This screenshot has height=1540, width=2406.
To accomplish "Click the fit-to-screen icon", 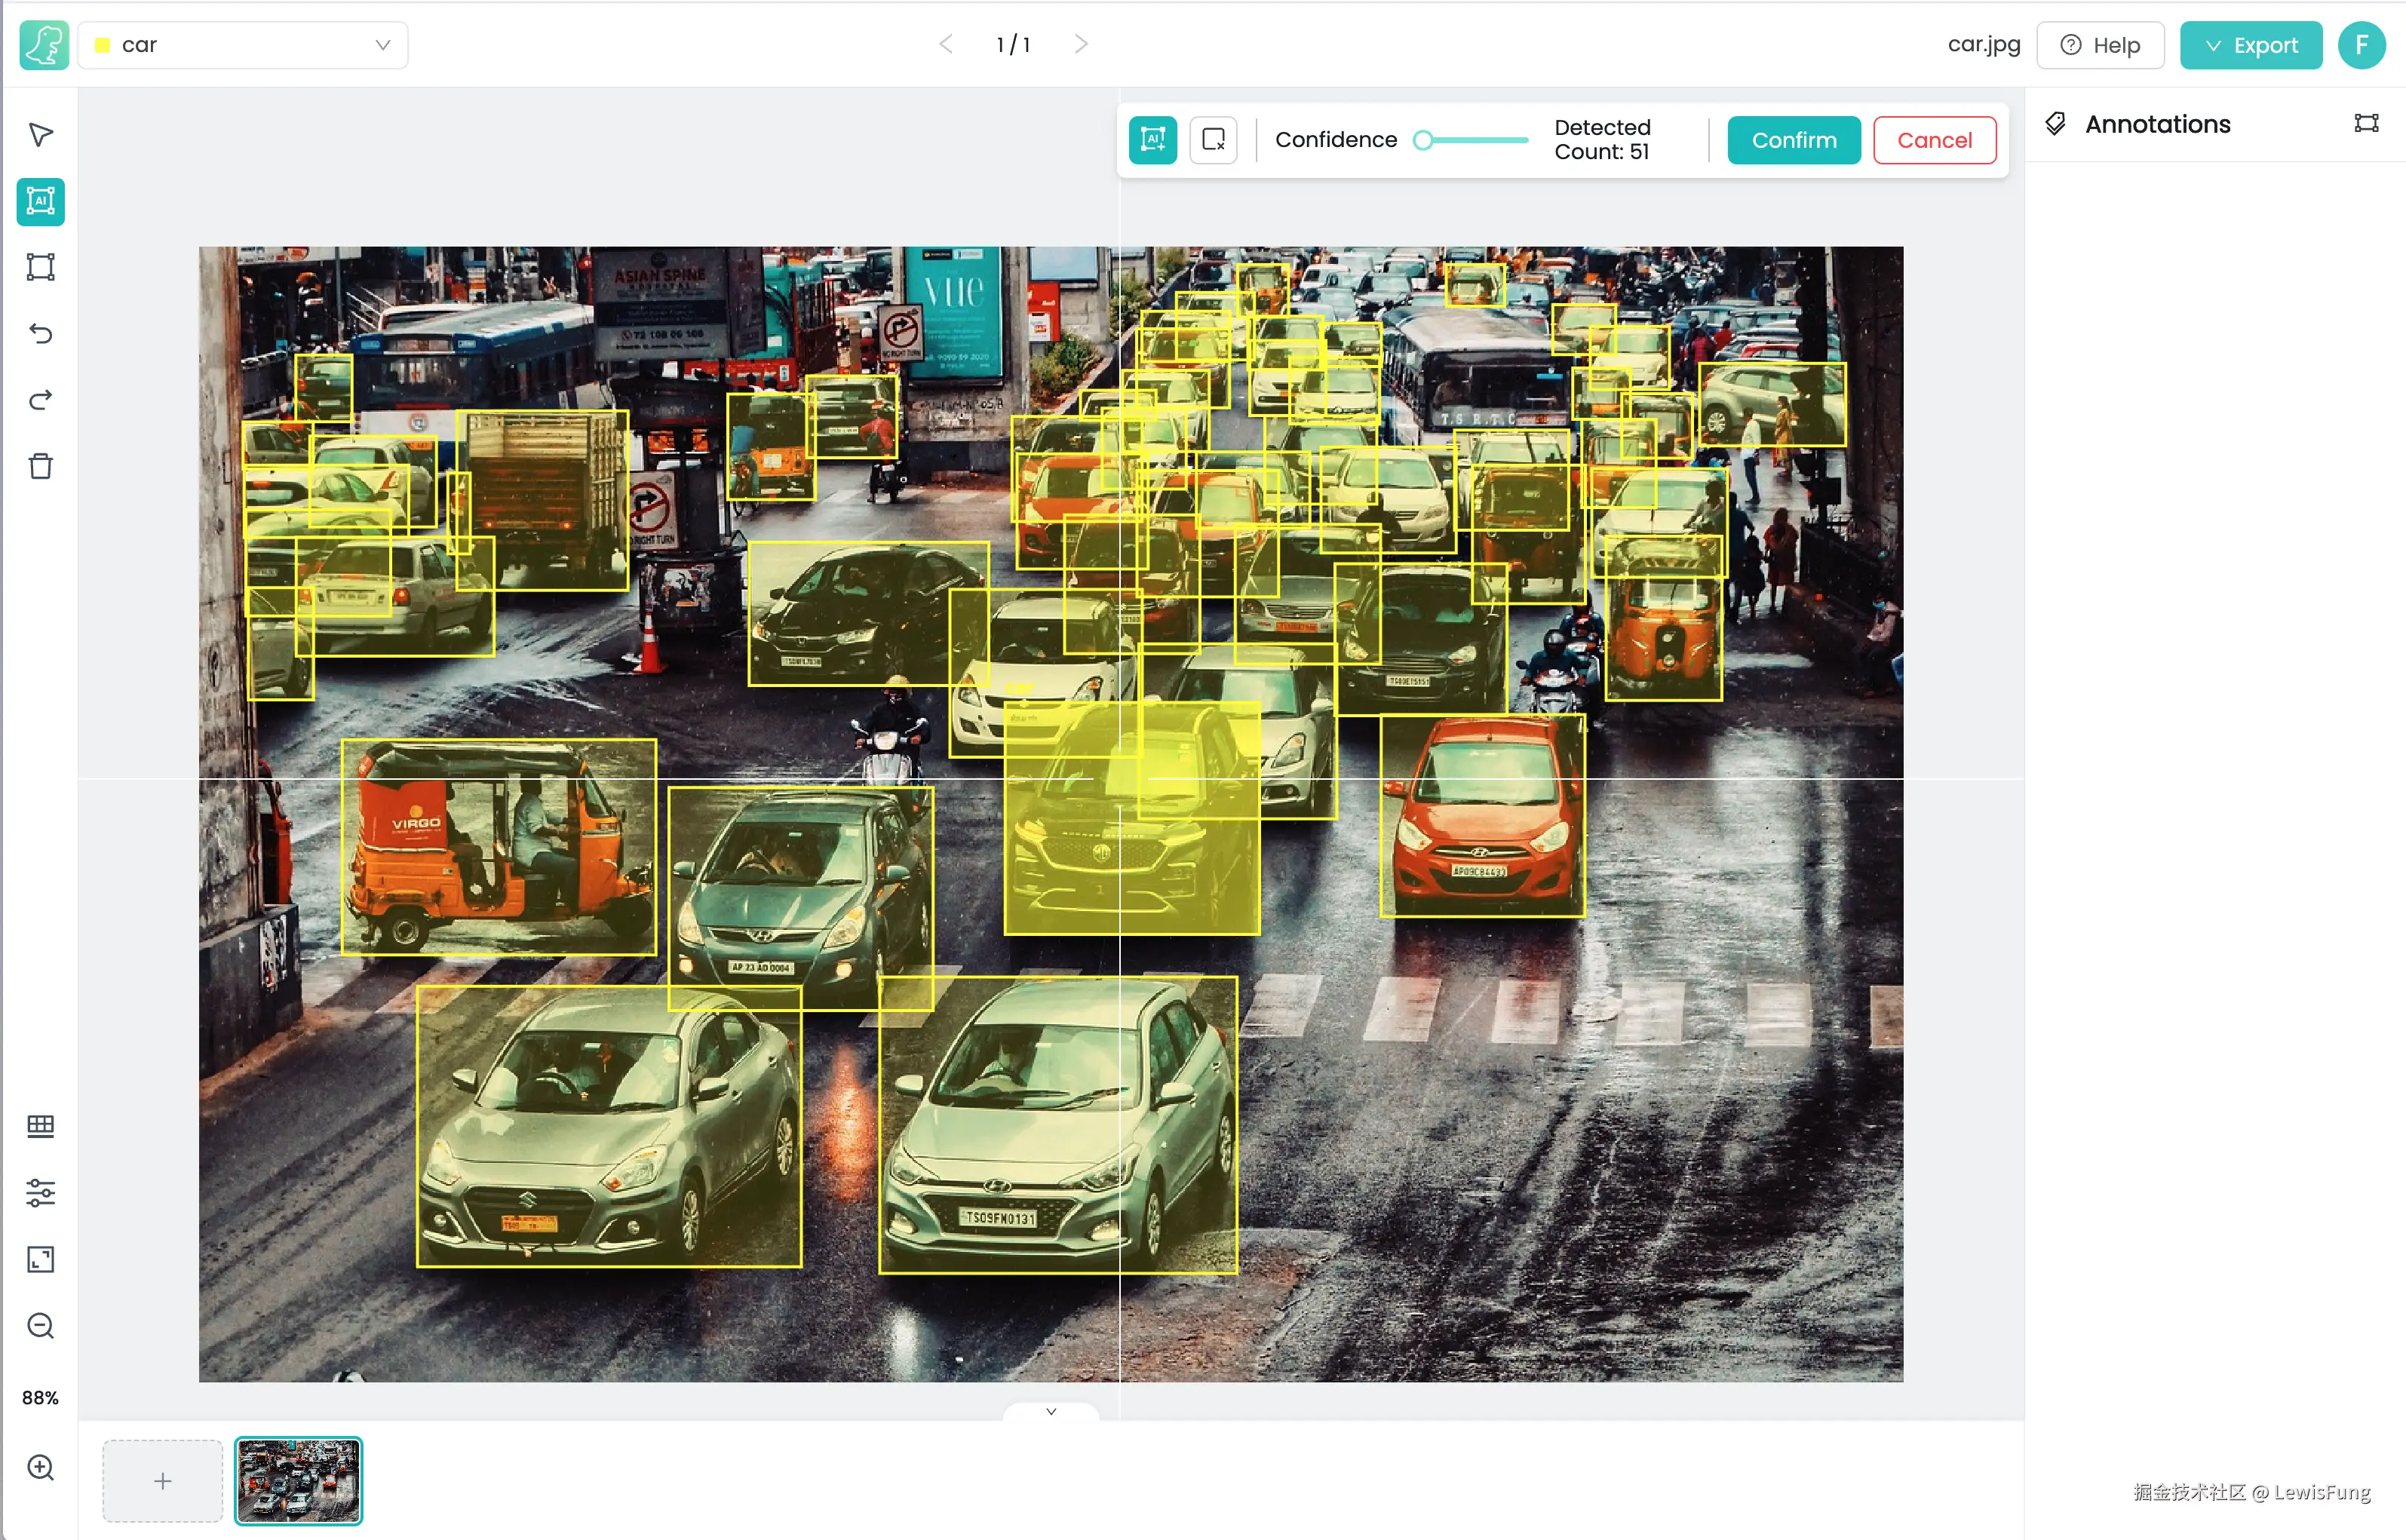I will pos(40,1259).
